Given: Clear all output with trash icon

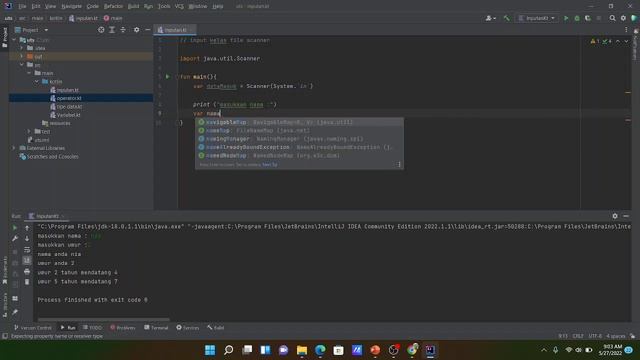Looking at the screenshot, I should coord(27,282).
